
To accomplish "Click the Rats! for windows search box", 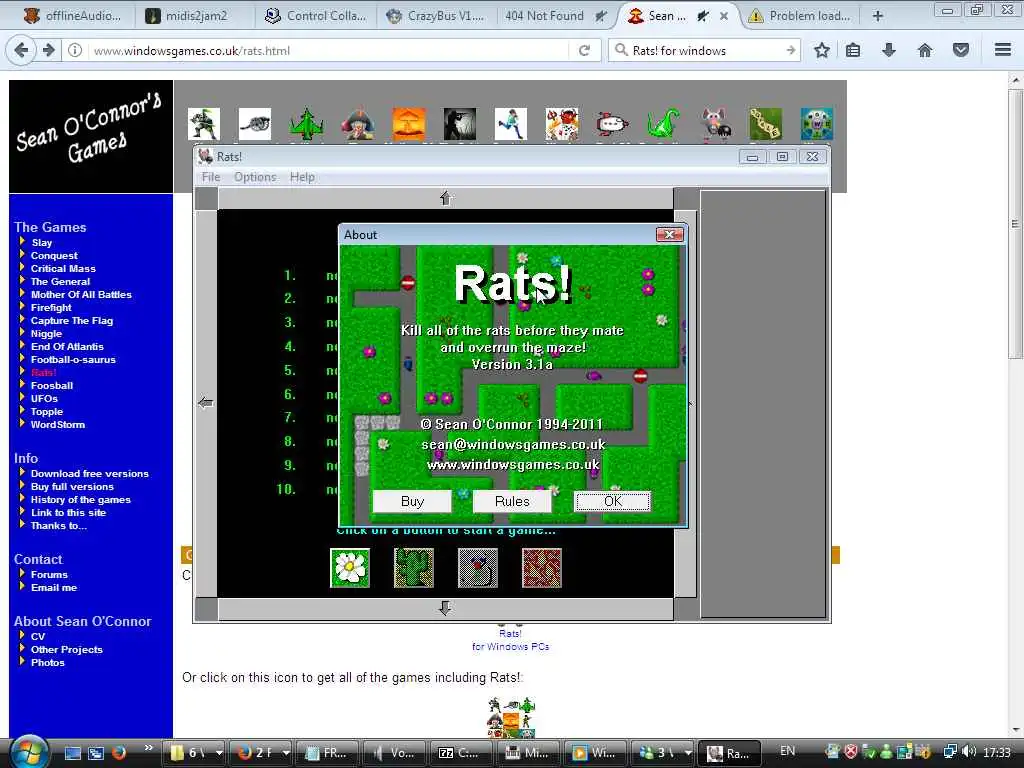I will 704,50.
